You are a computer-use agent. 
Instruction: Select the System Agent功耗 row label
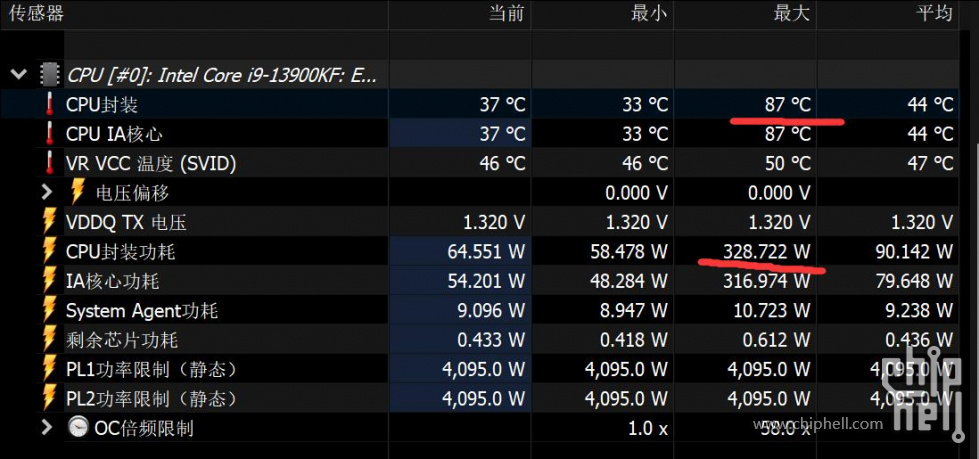coord(142,310)
